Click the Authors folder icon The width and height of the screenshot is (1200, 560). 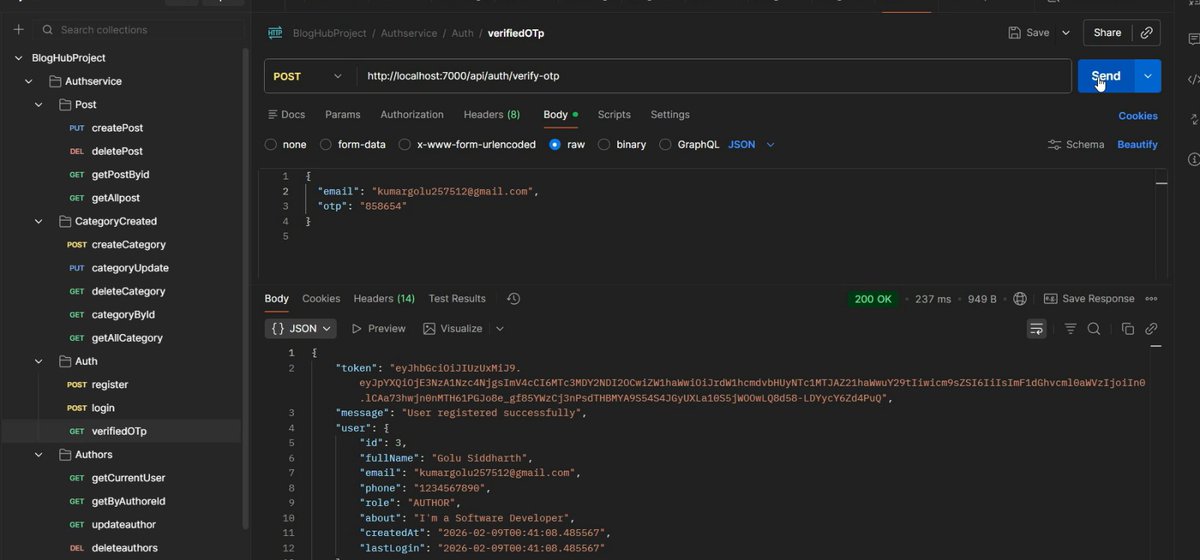64,455
